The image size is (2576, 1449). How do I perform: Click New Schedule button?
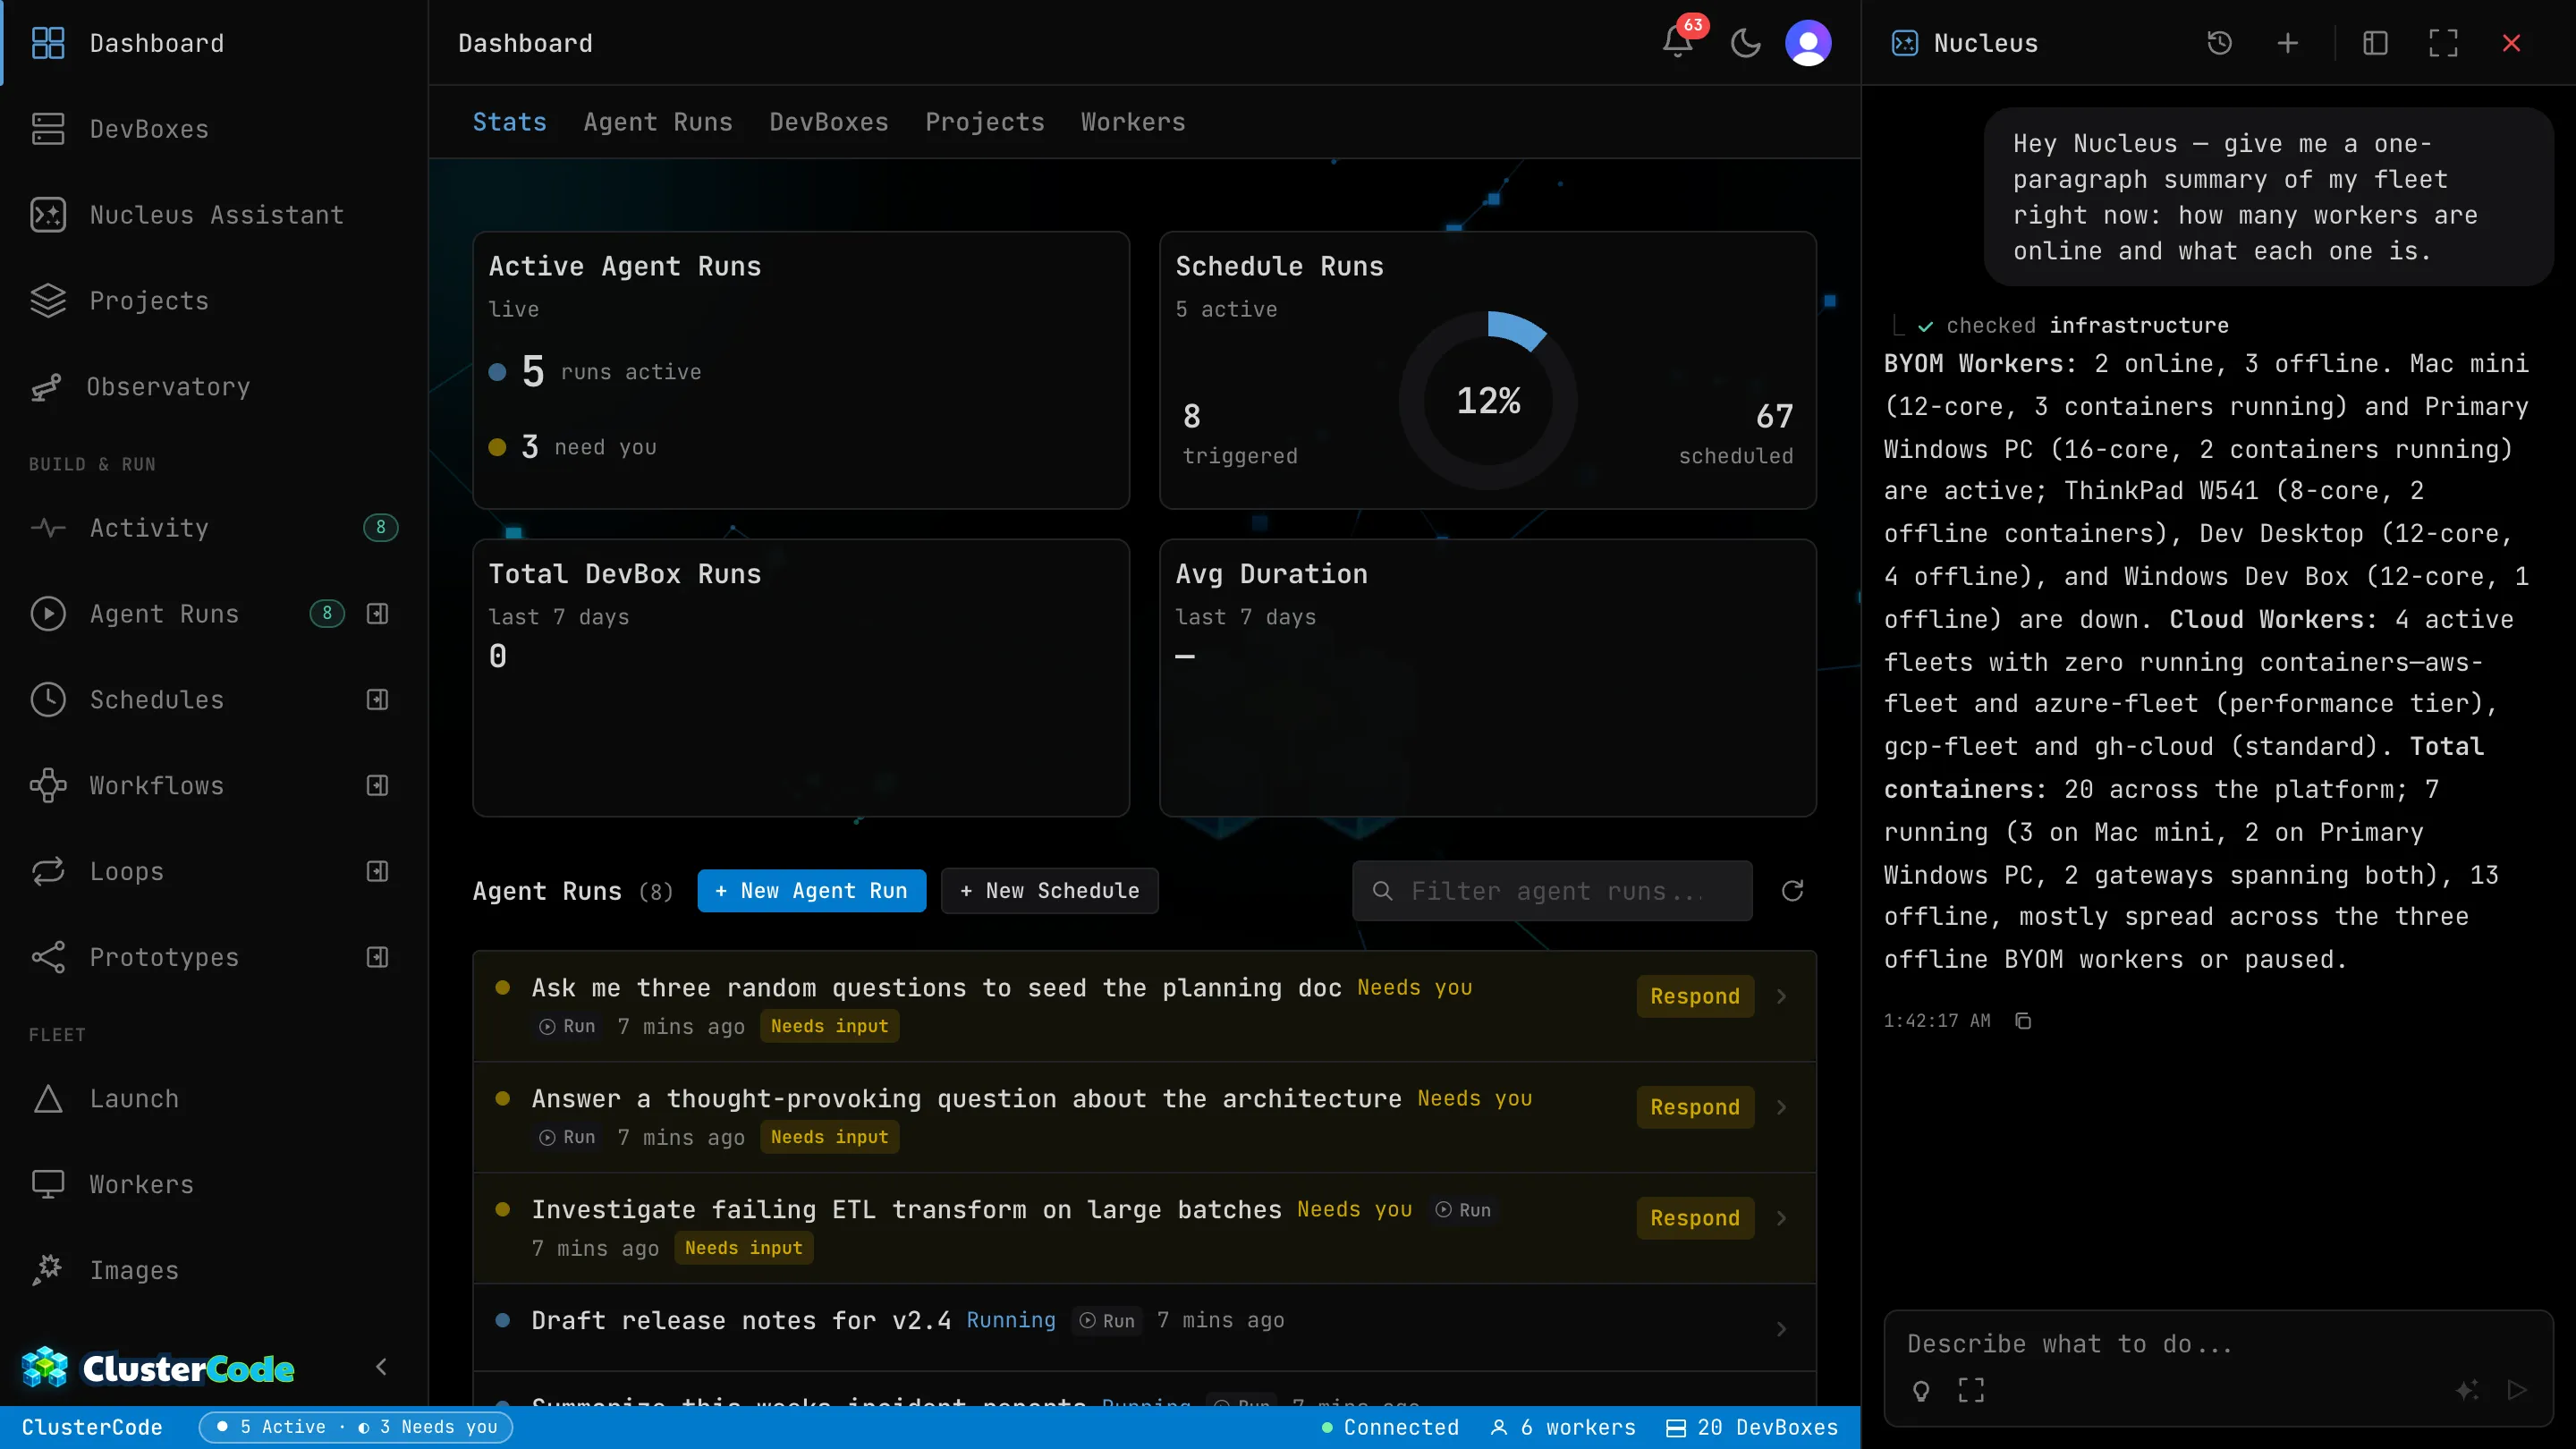[x=1050, y=891]
